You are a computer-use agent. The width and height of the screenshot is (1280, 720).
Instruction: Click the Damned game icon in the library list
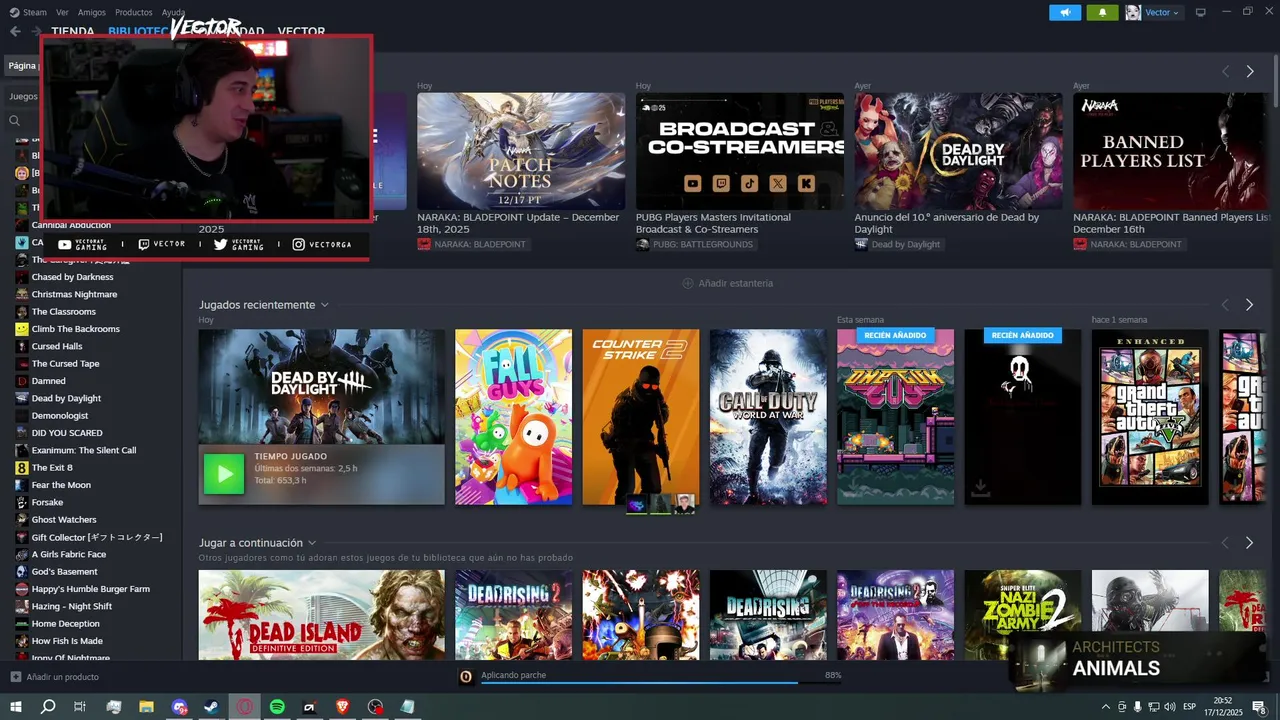coord(22,381)
